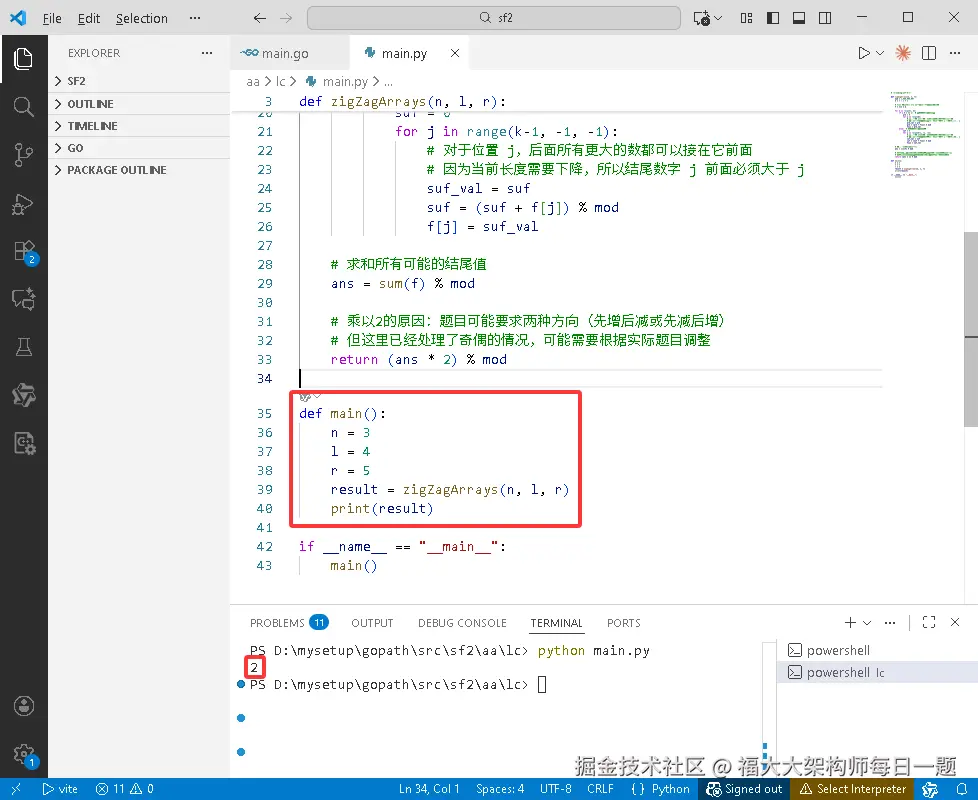
Task: Open the launch profile dropdown arrow
Action: [x=867, y=622]
